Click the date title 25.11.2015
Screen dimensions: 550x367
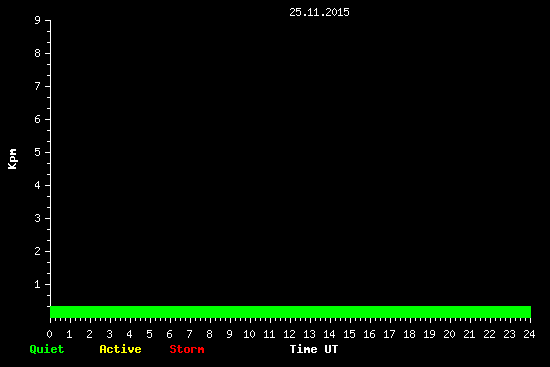tap(319, 12)
